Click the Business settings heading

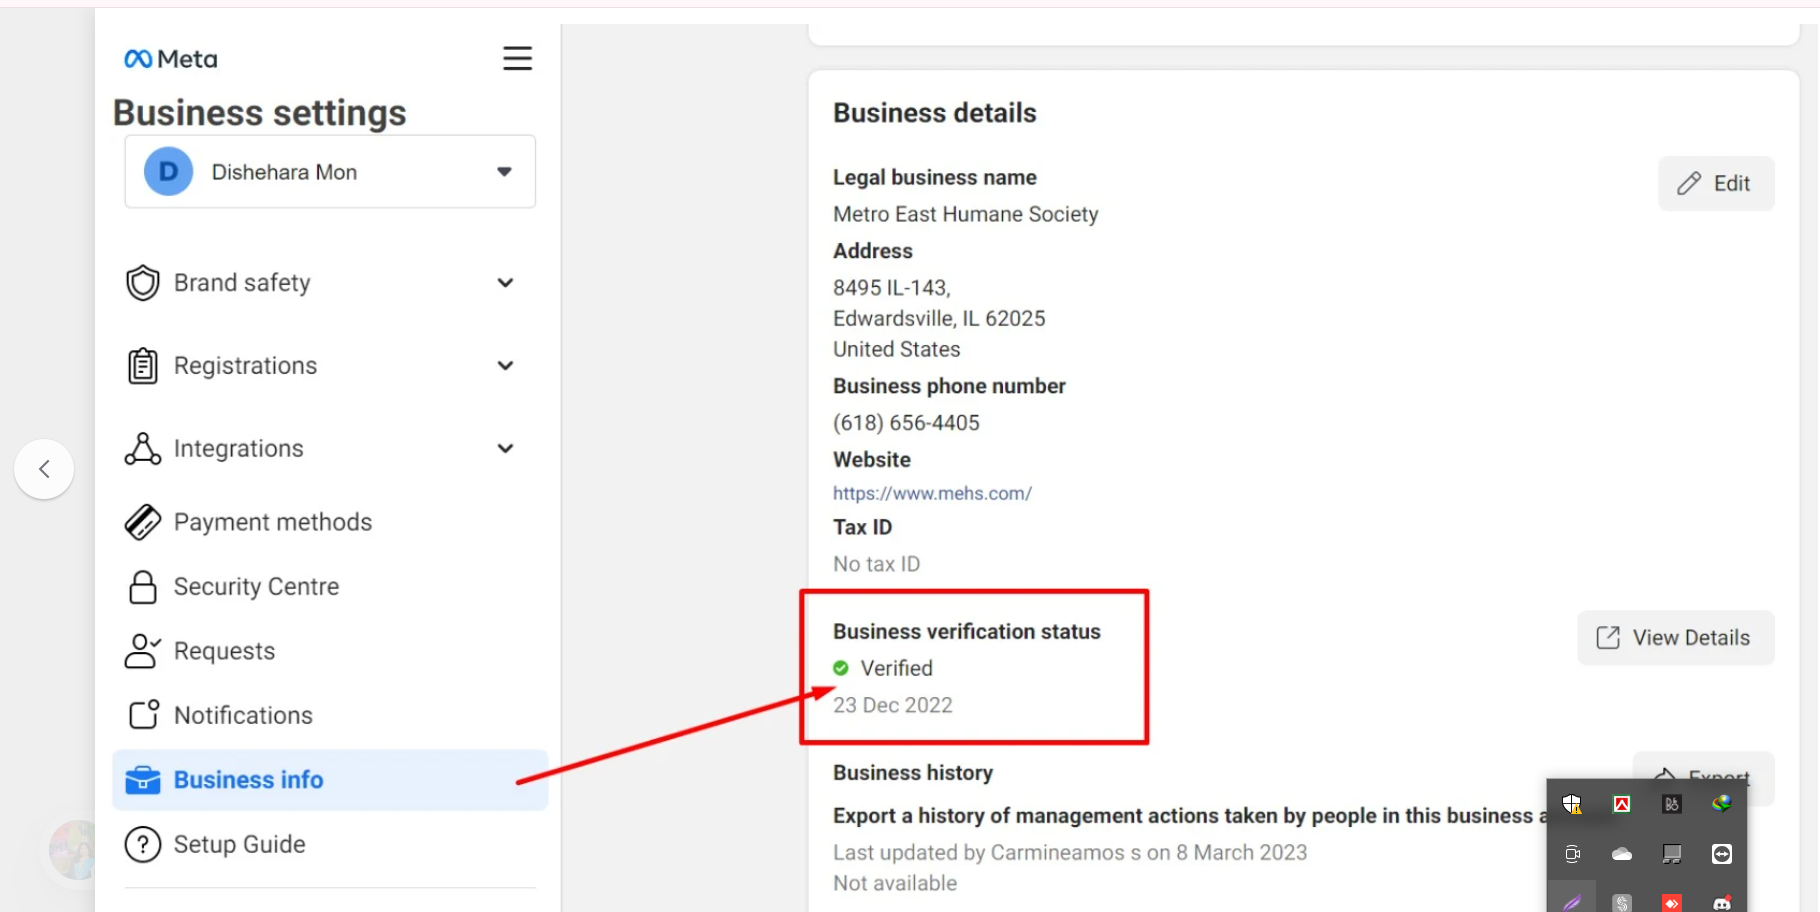tap(260, 113)
